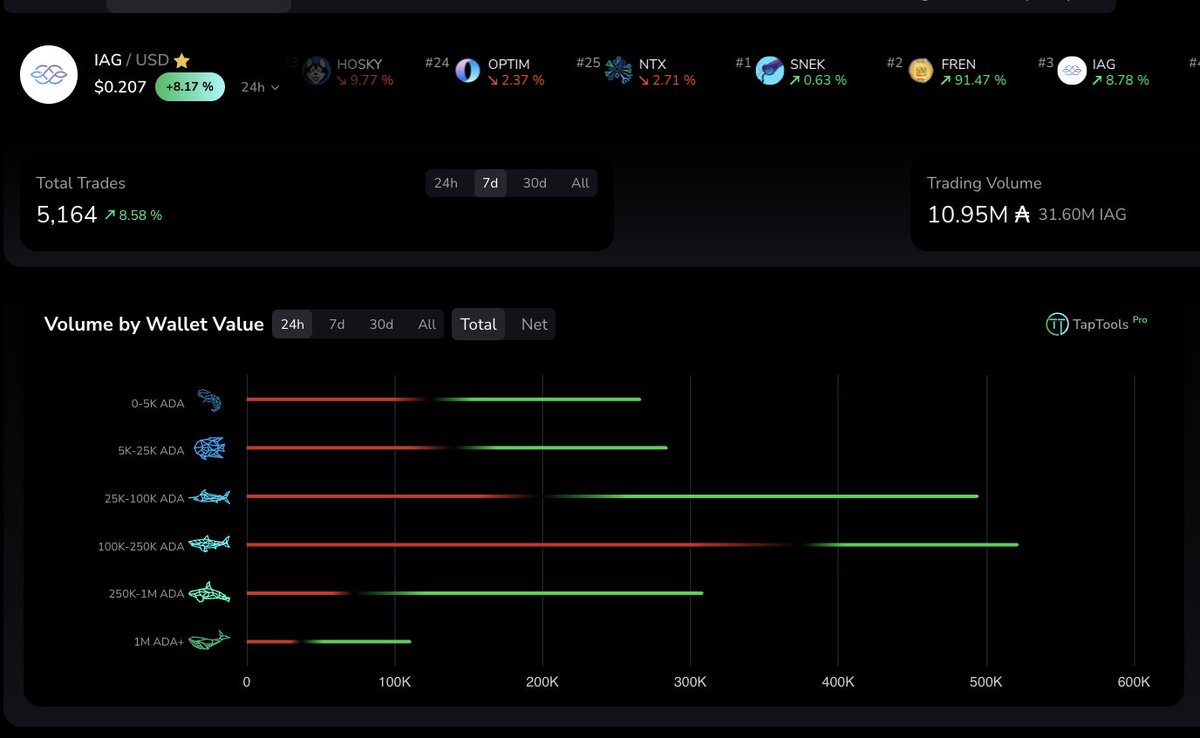Toggle the favorite star next to IAG/USD

click(181, 60)
